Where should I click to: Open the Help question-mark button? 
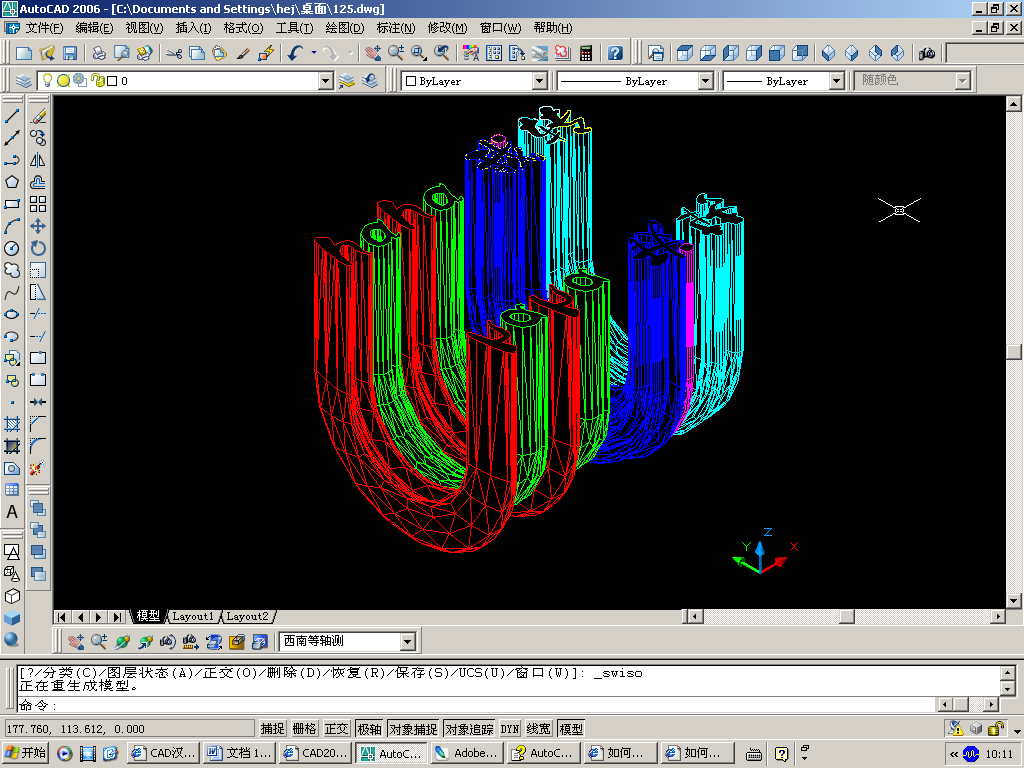[615, 54]
